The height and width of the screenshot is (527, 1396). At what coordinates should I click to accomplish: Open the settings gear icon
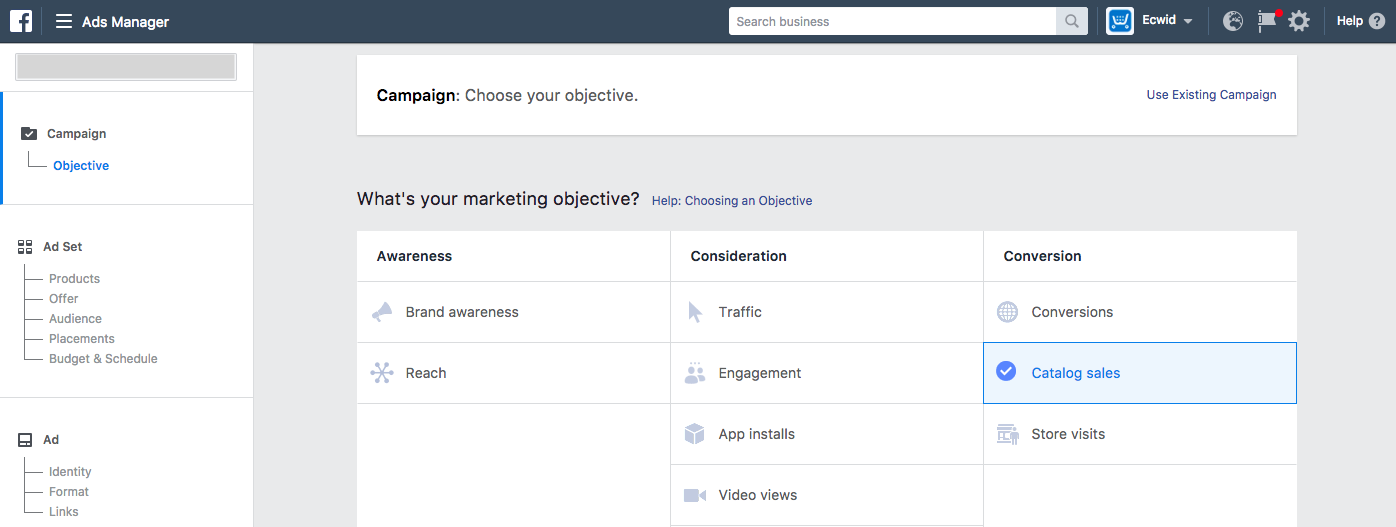click(1298, 21)
